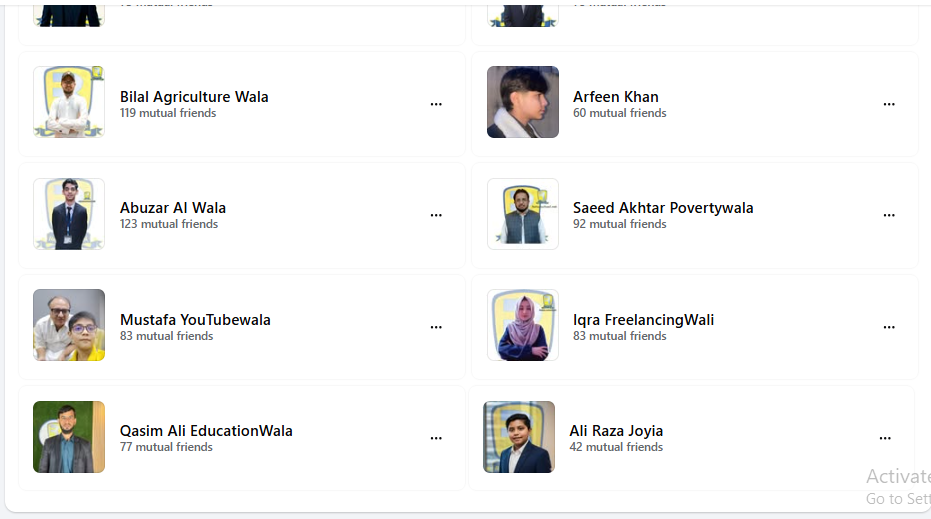
Task: Select Qasim Ali EducationWala's profile thumbnail
Action: coord(69,437)
